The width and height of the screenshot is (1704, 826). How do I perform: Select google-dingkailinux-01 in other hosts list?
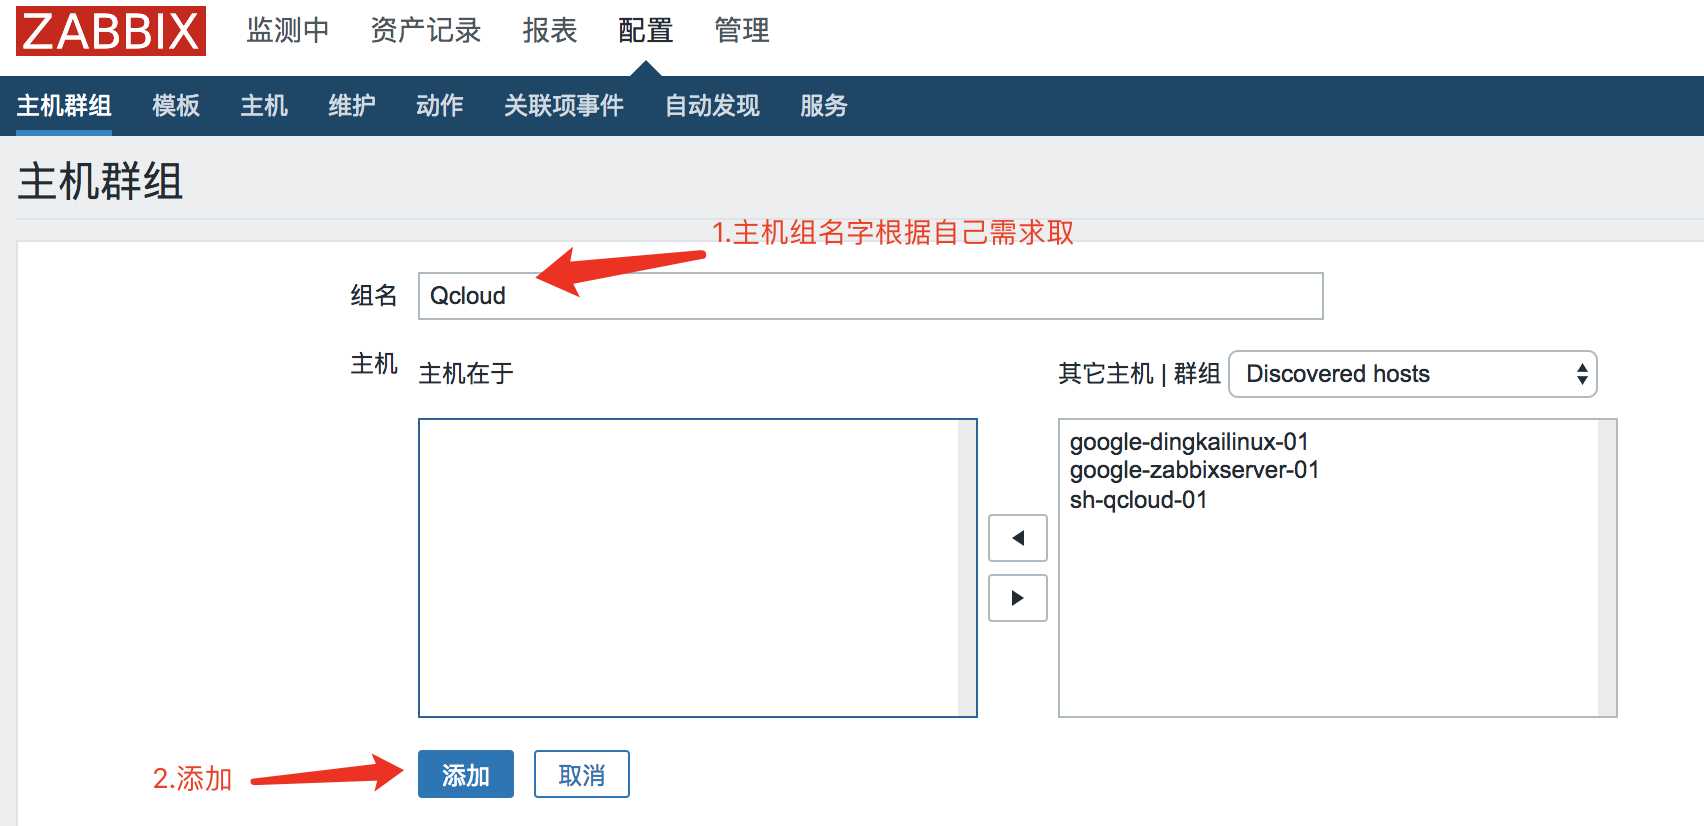[1189, 441]
